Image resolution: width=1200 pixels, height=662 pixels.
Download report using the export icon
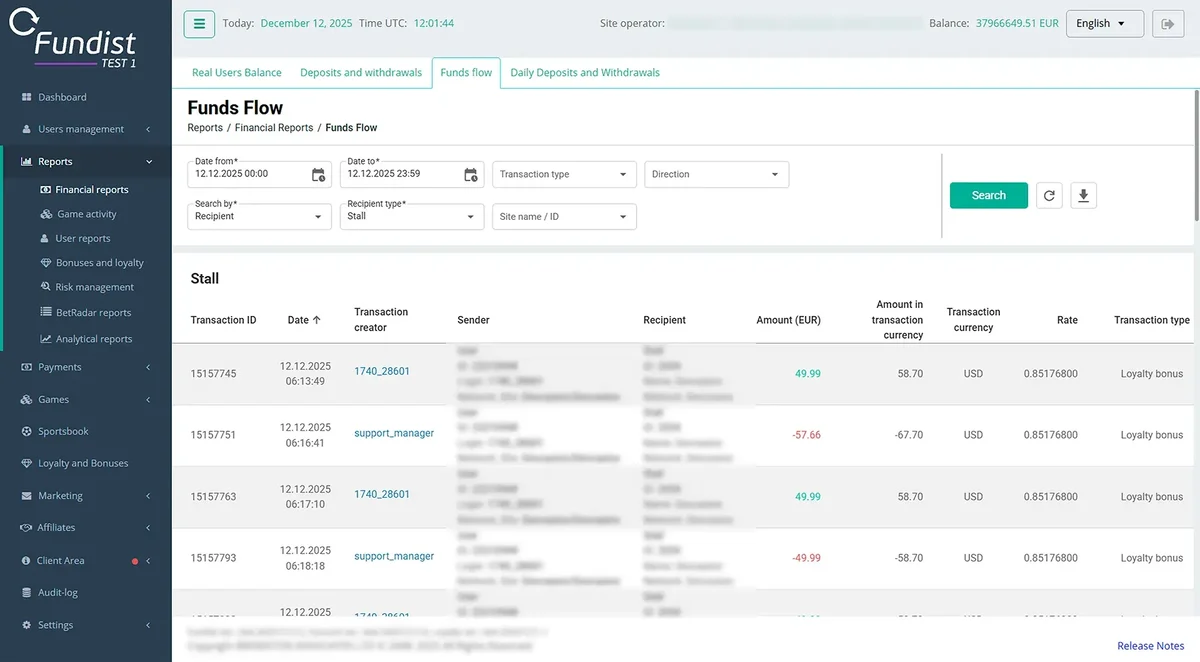pos(1083,196)
